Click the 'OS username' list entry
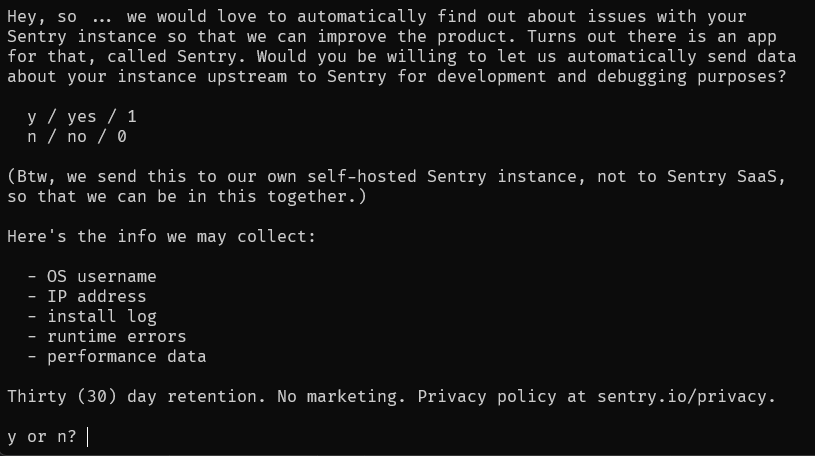The image size is (815, 456). point(101,277)
